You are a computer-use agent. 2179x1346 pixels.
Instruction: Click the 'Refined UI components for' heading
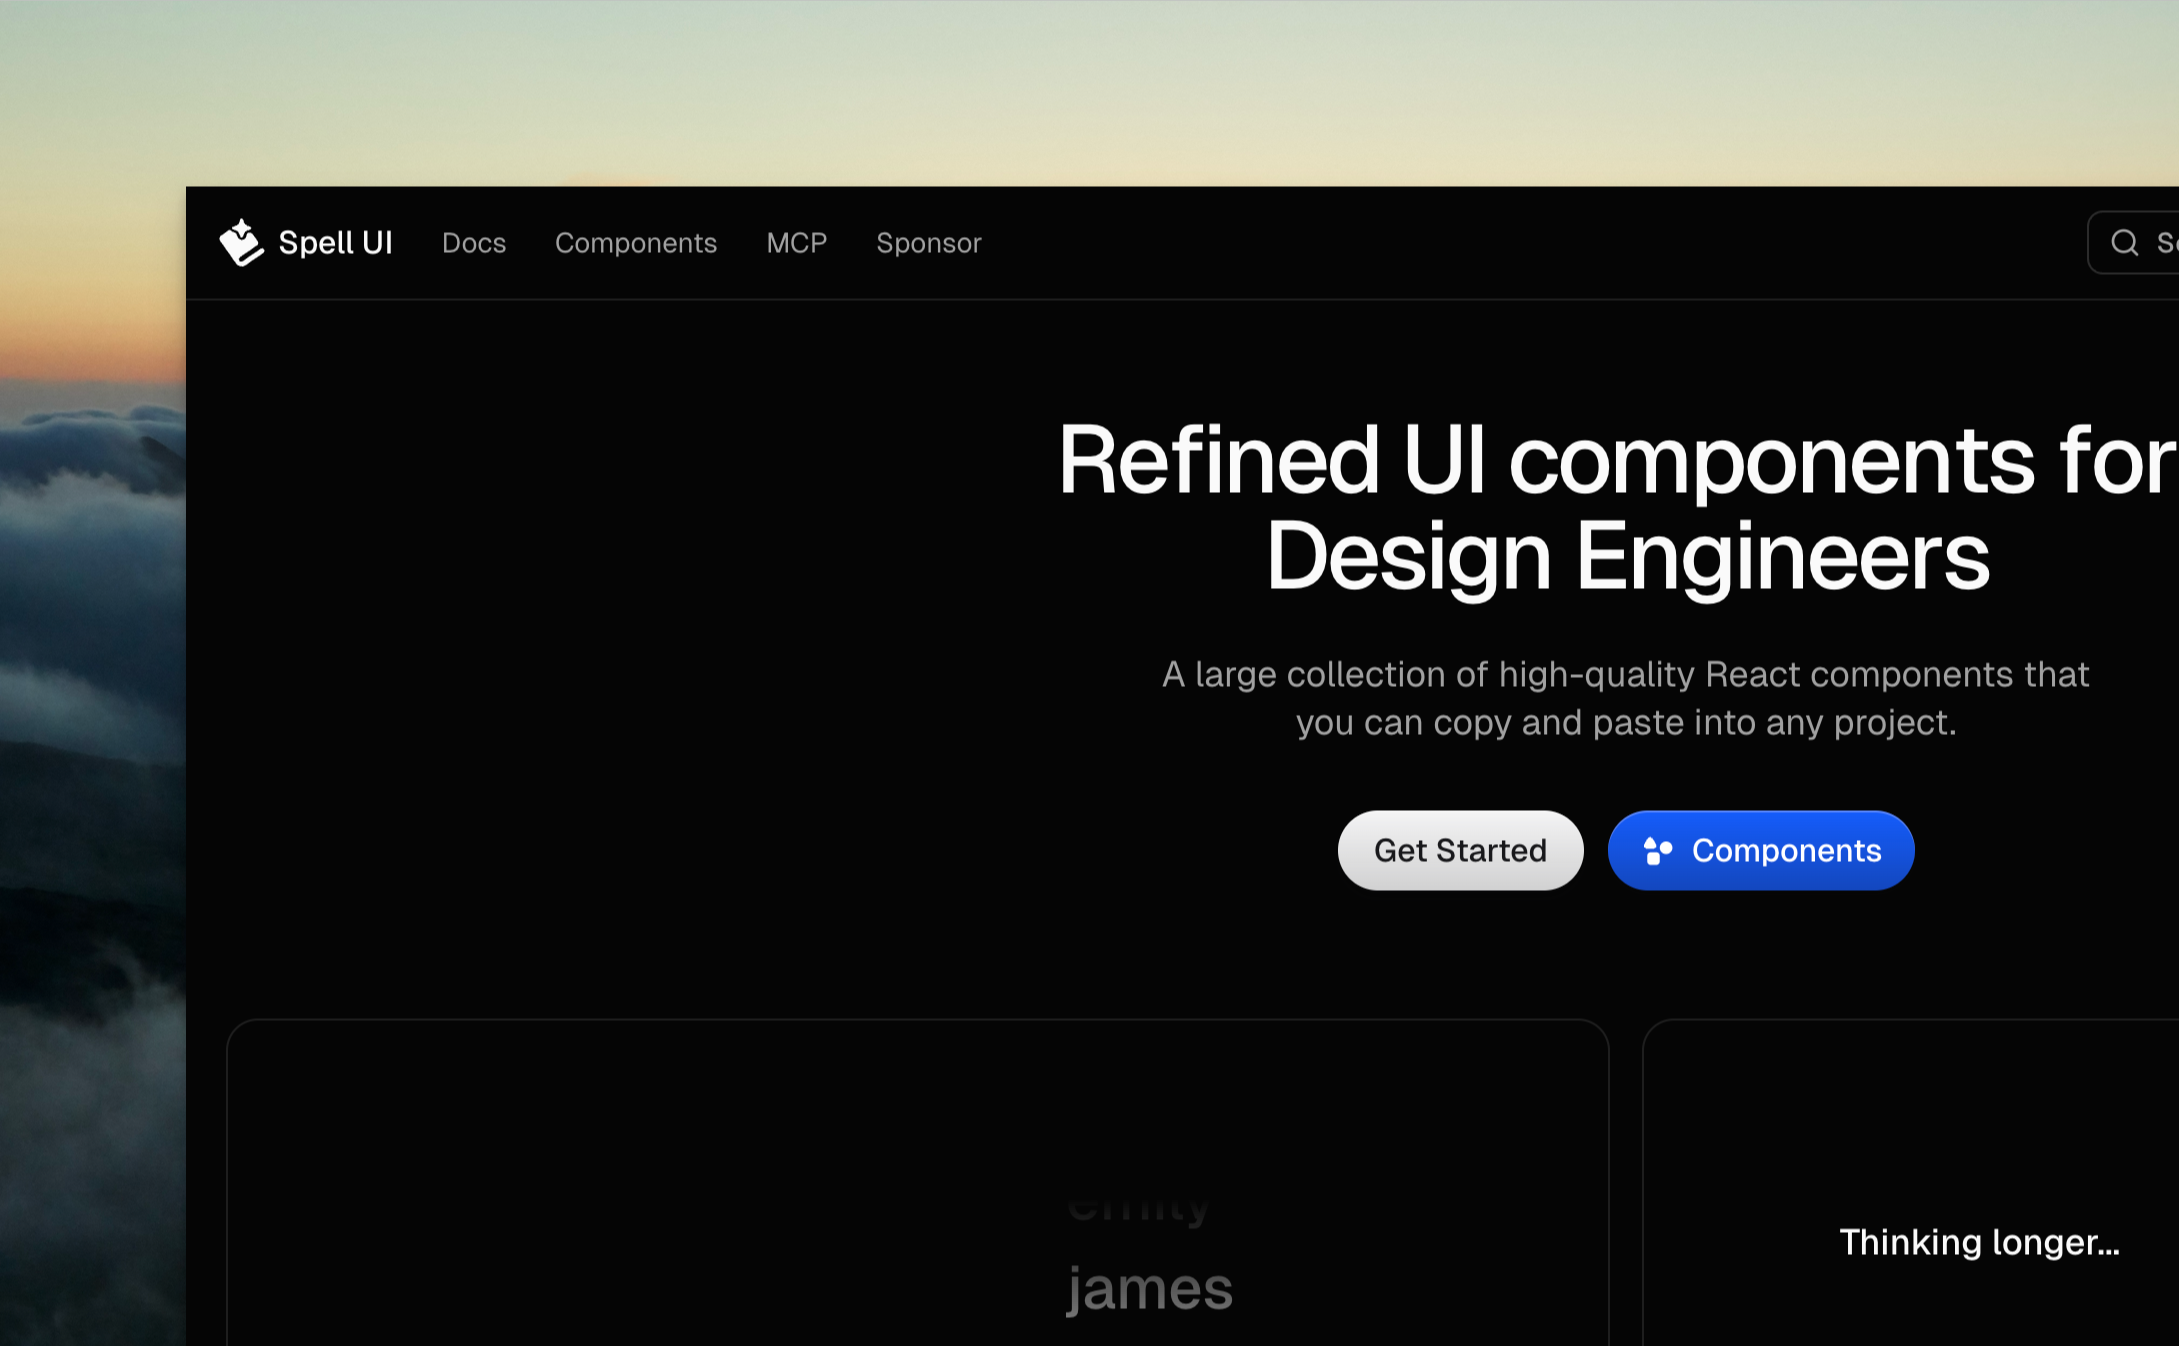[1618, 461]
